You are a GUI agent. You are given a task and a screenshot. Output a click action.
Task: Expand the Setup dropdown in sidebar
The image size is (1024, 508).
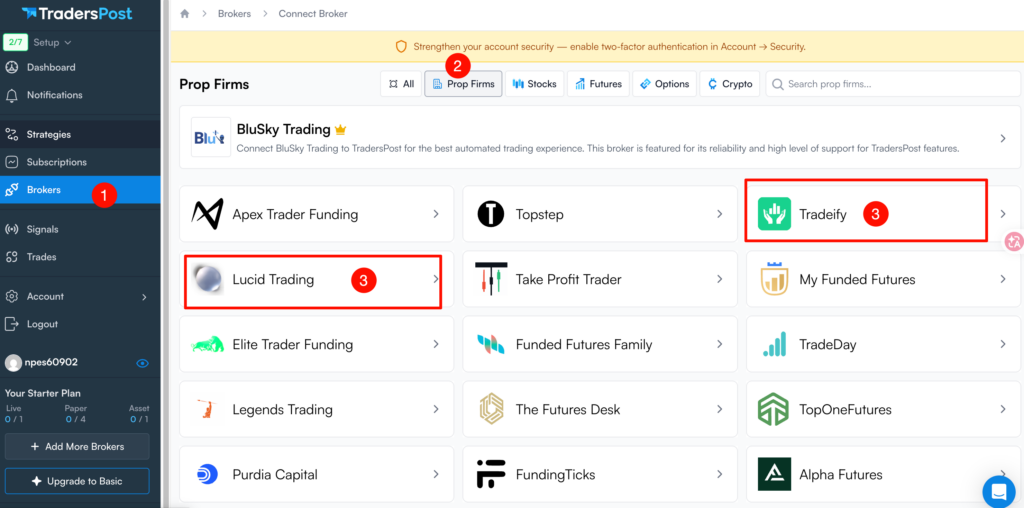(52, 43)
